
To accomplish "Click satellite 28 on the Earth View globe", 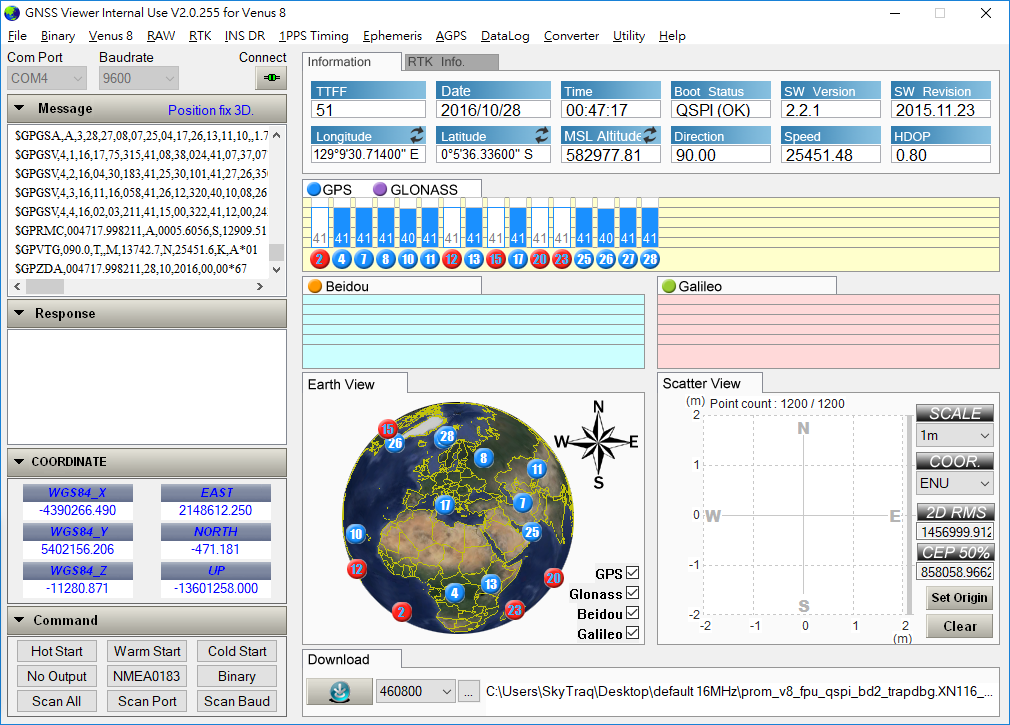I will pyautogui.click(x=446, y=436).
